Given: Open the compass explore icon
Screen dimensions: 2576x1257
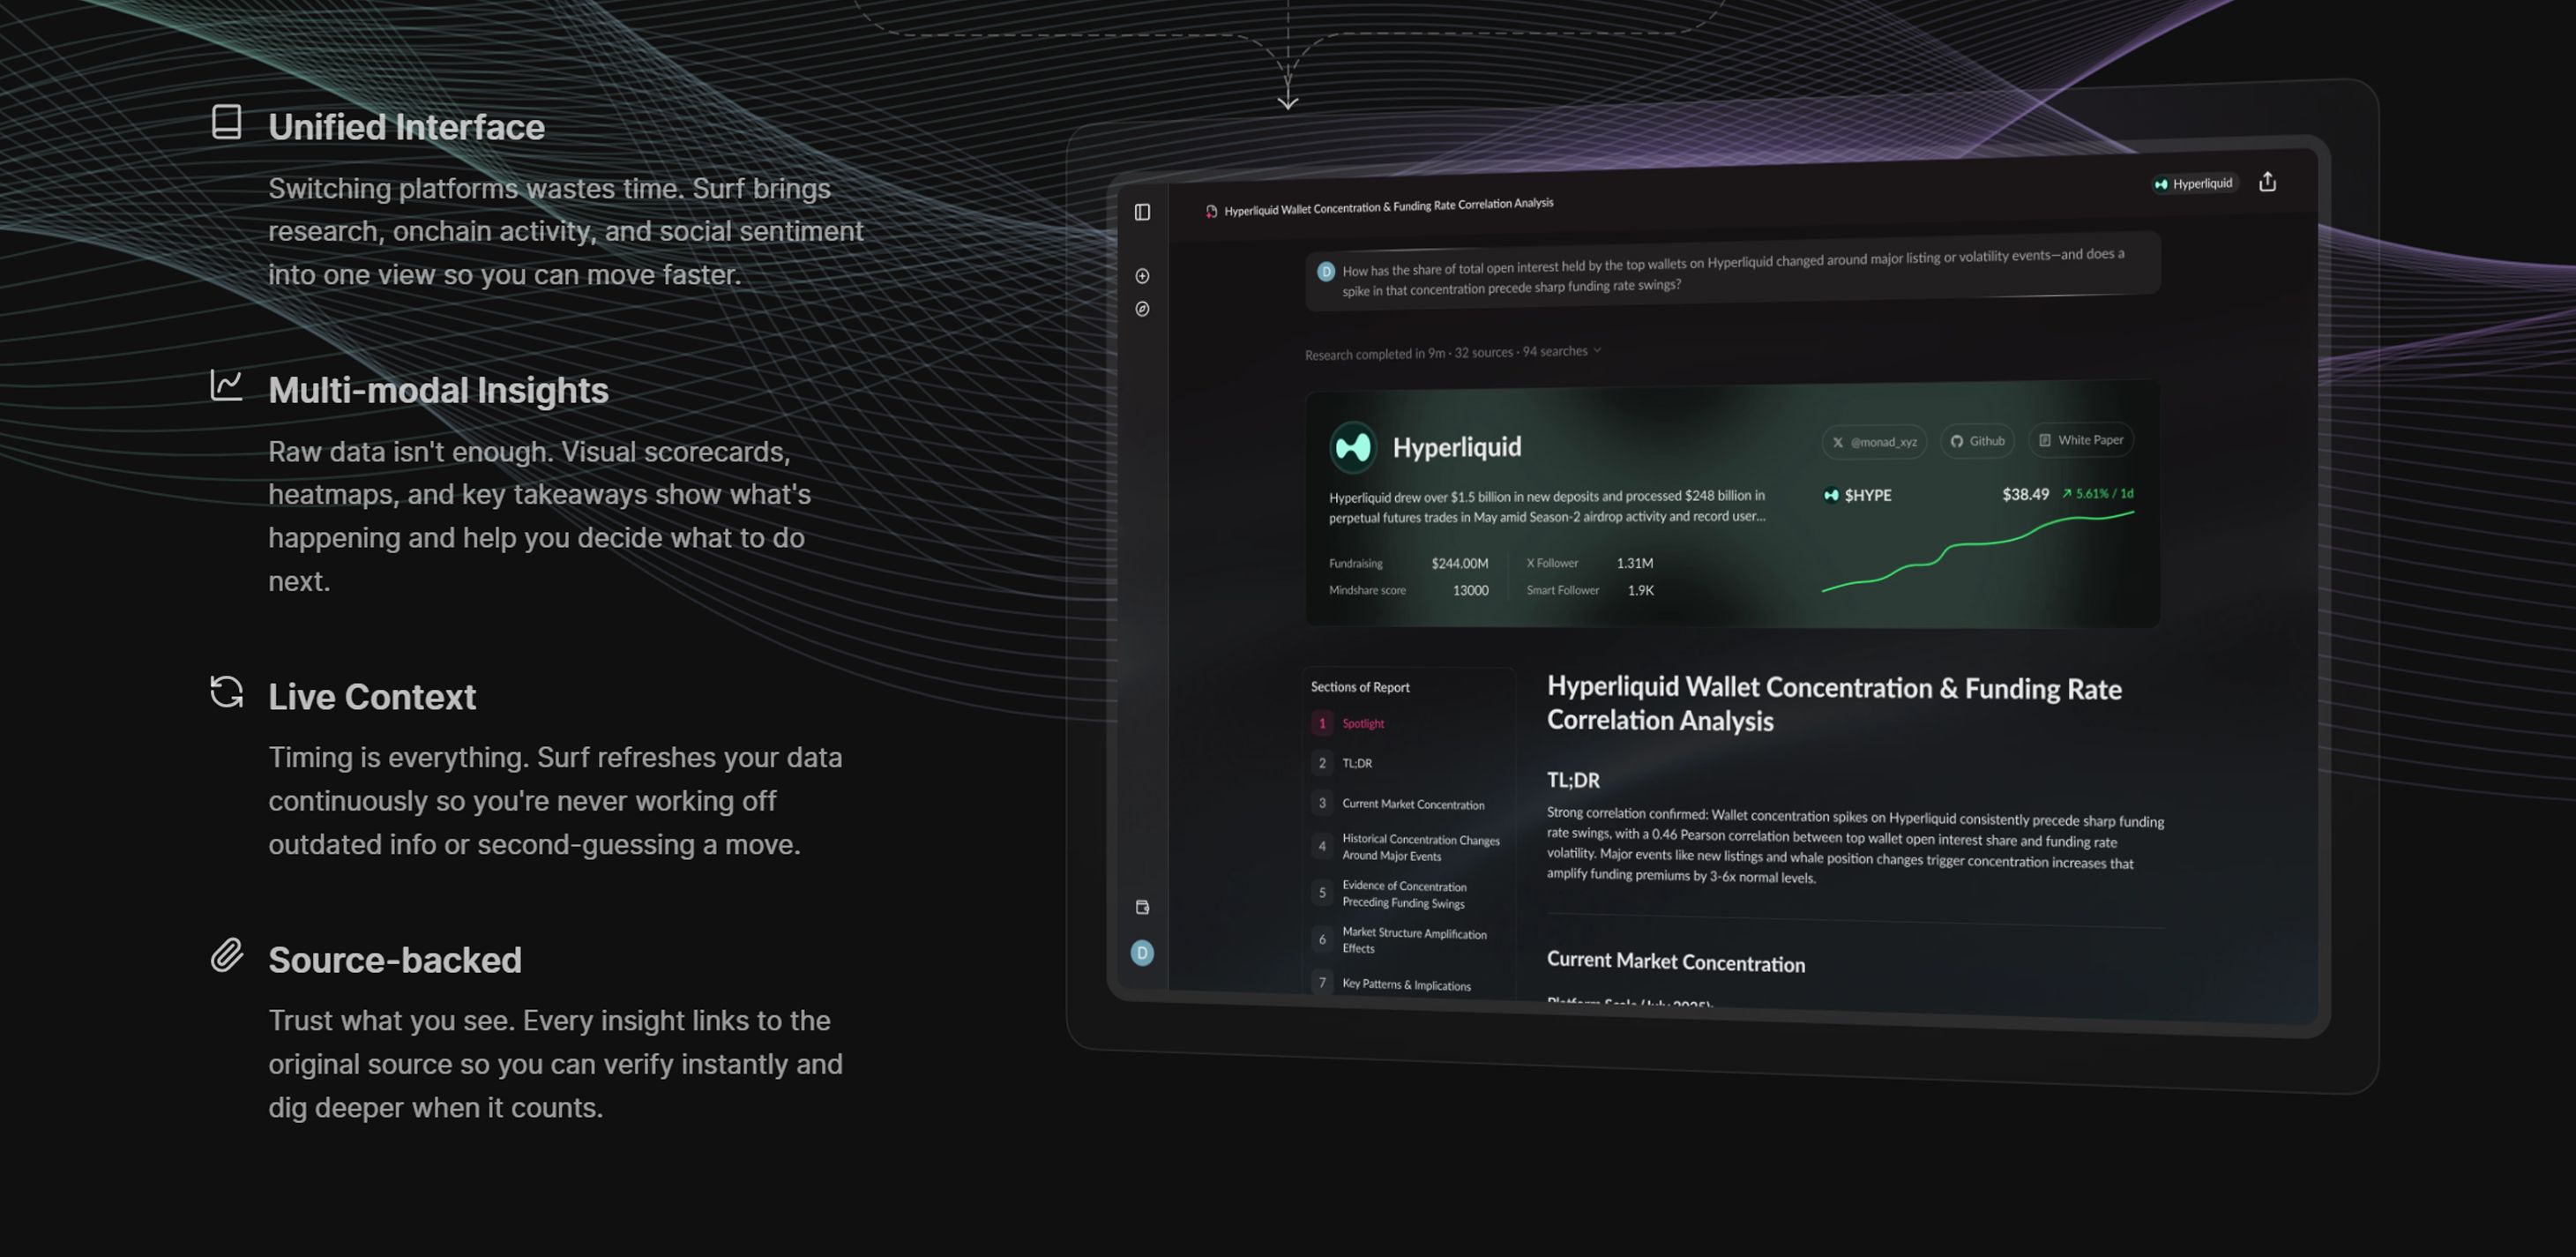Looking at the screenshot, I should [1142, 309].
